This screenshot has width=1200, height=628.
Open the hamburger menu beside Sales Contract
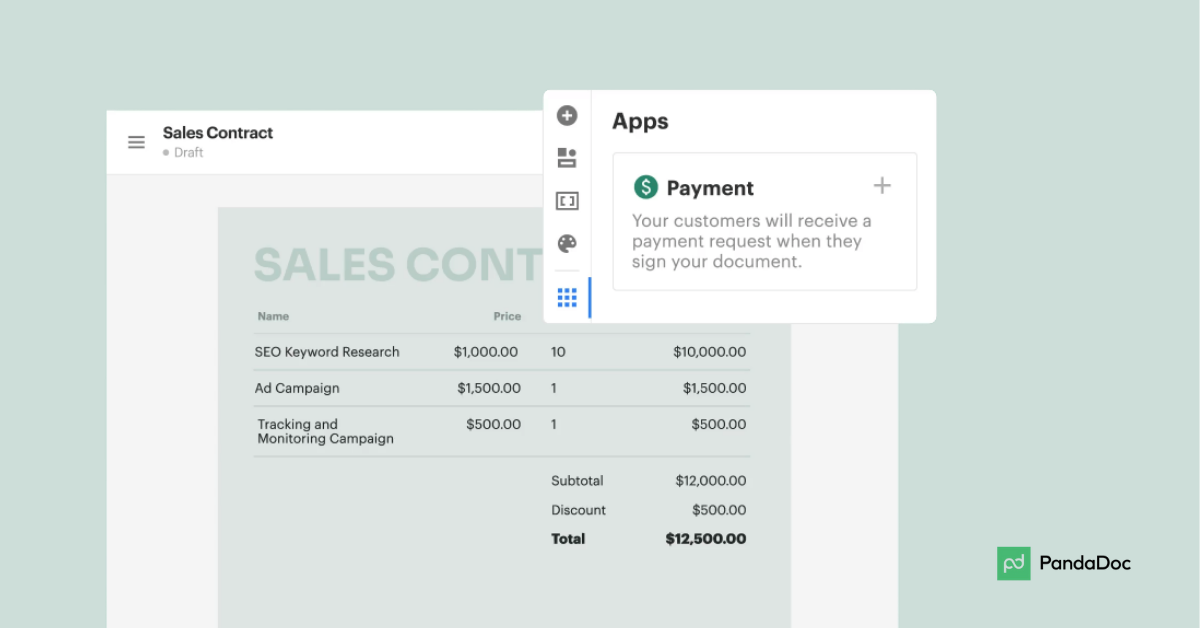[136, 142]
